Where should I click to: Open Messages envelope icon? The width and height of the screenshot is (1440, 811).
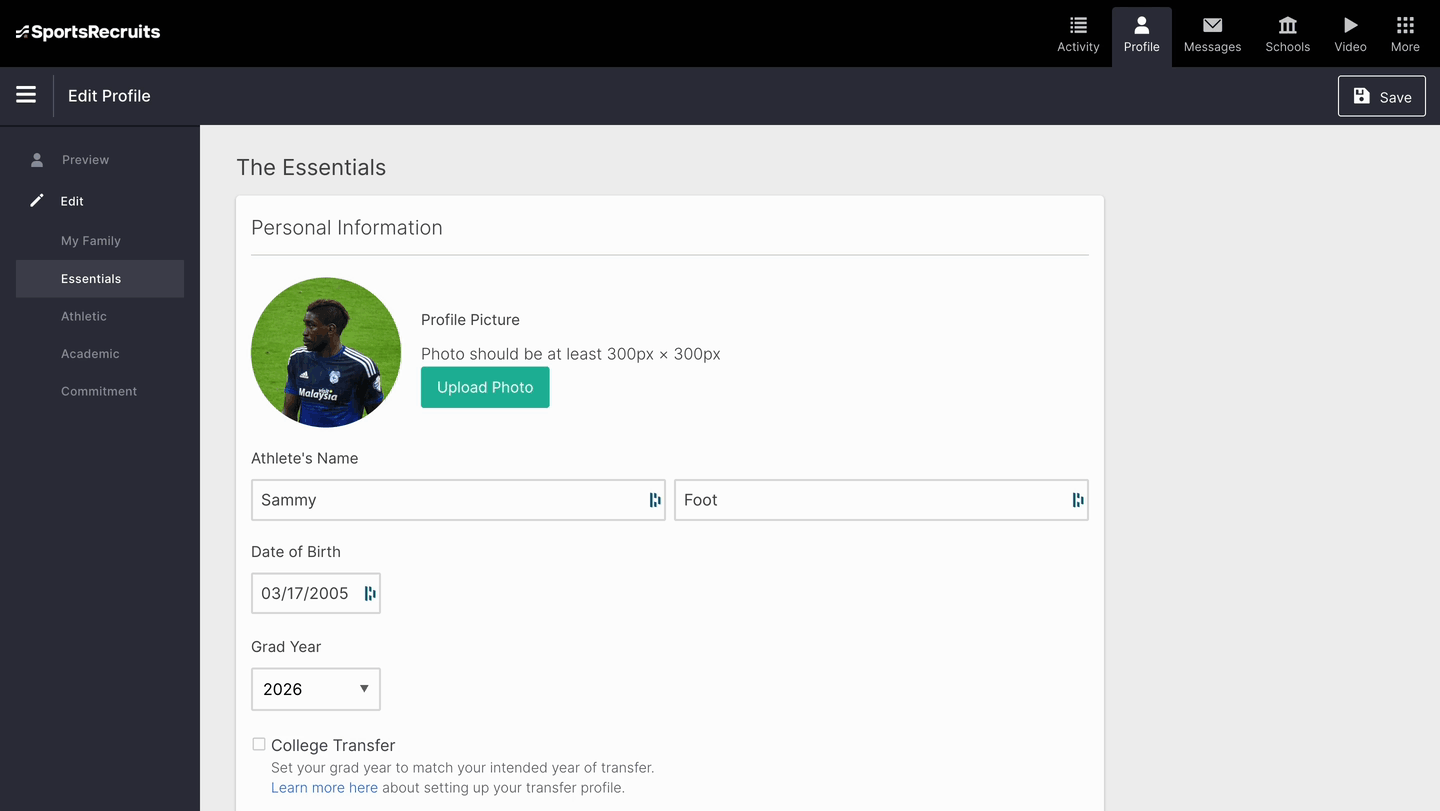(1212, 26)
